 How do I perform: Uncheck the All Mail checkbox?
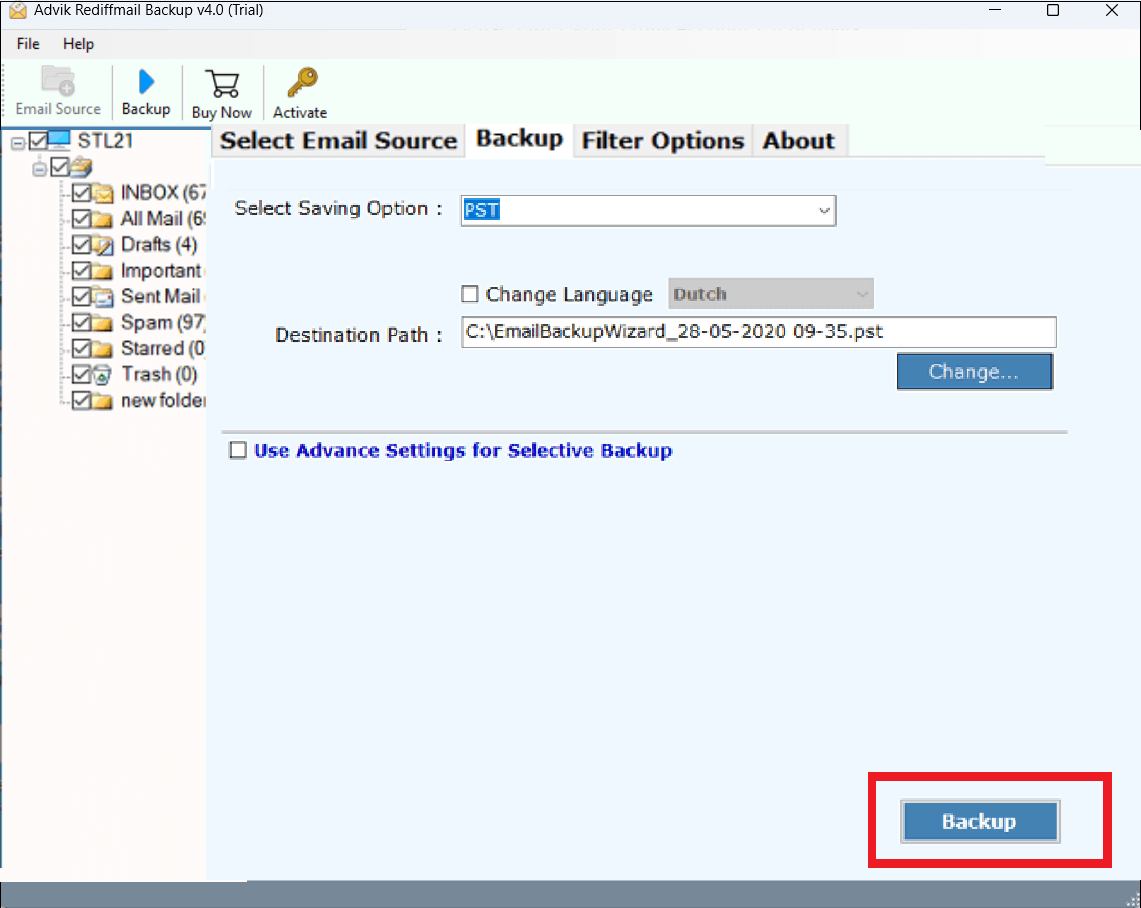coord(82,219)
